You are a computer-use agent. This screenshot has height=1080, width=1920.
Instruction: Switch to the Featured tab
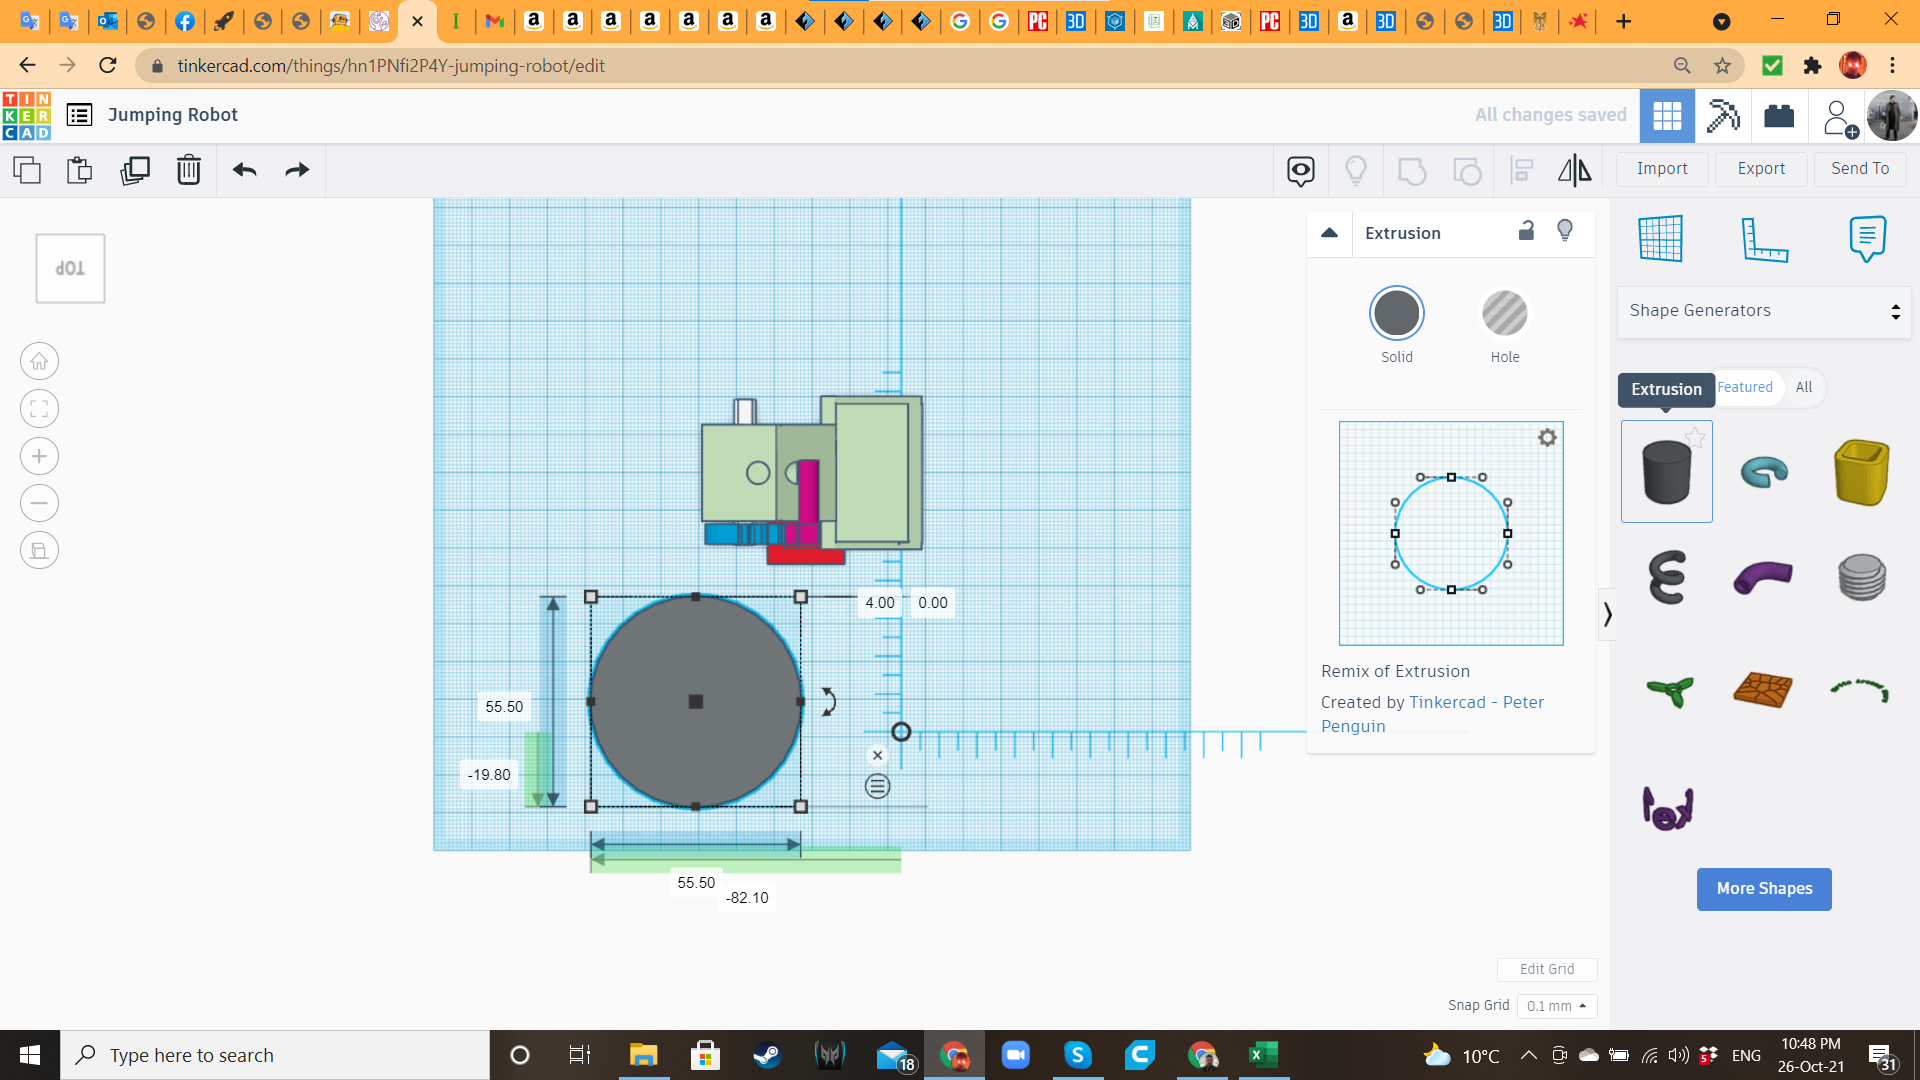(x=1744, y=387)
